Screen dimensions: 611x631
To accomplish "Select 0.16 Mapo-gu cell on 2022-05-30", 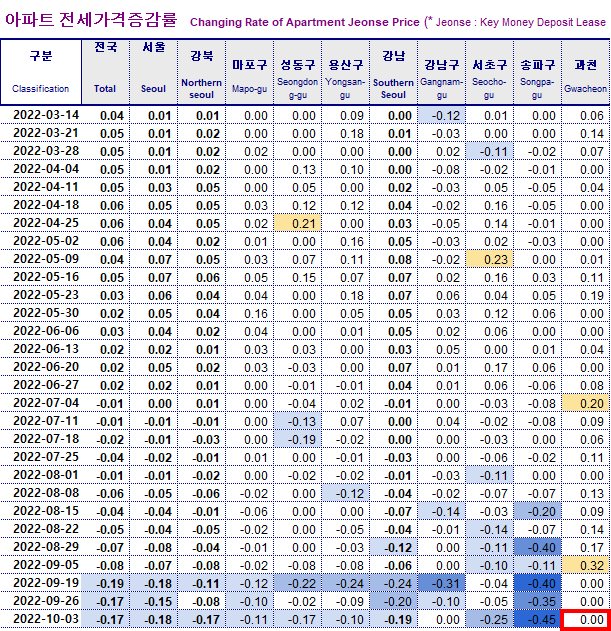I will pos(249,313).
